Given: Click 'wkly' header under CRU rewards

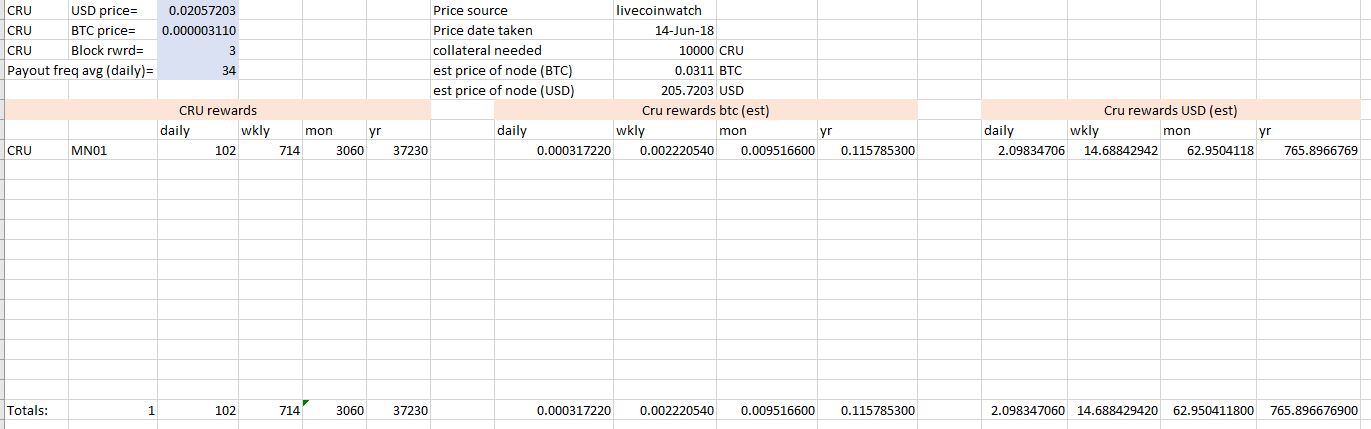Looking at the screenshot, I should click(x=271, y=130).
